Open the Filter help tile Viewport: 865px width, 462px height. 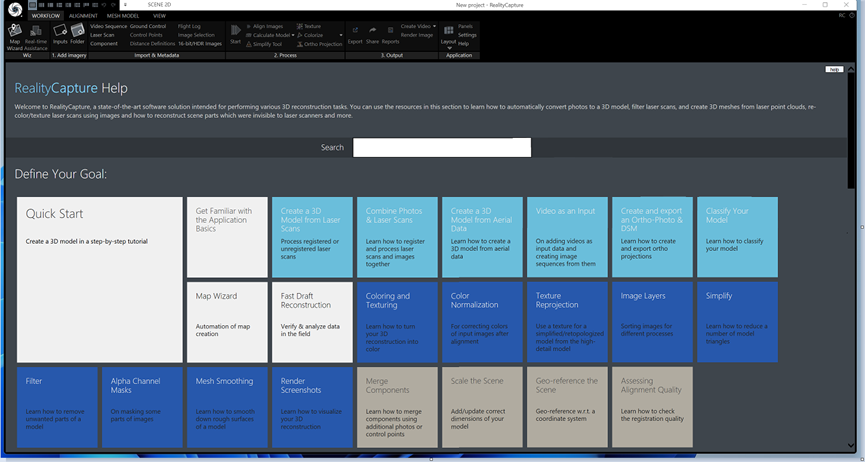[x=57, y=407]
